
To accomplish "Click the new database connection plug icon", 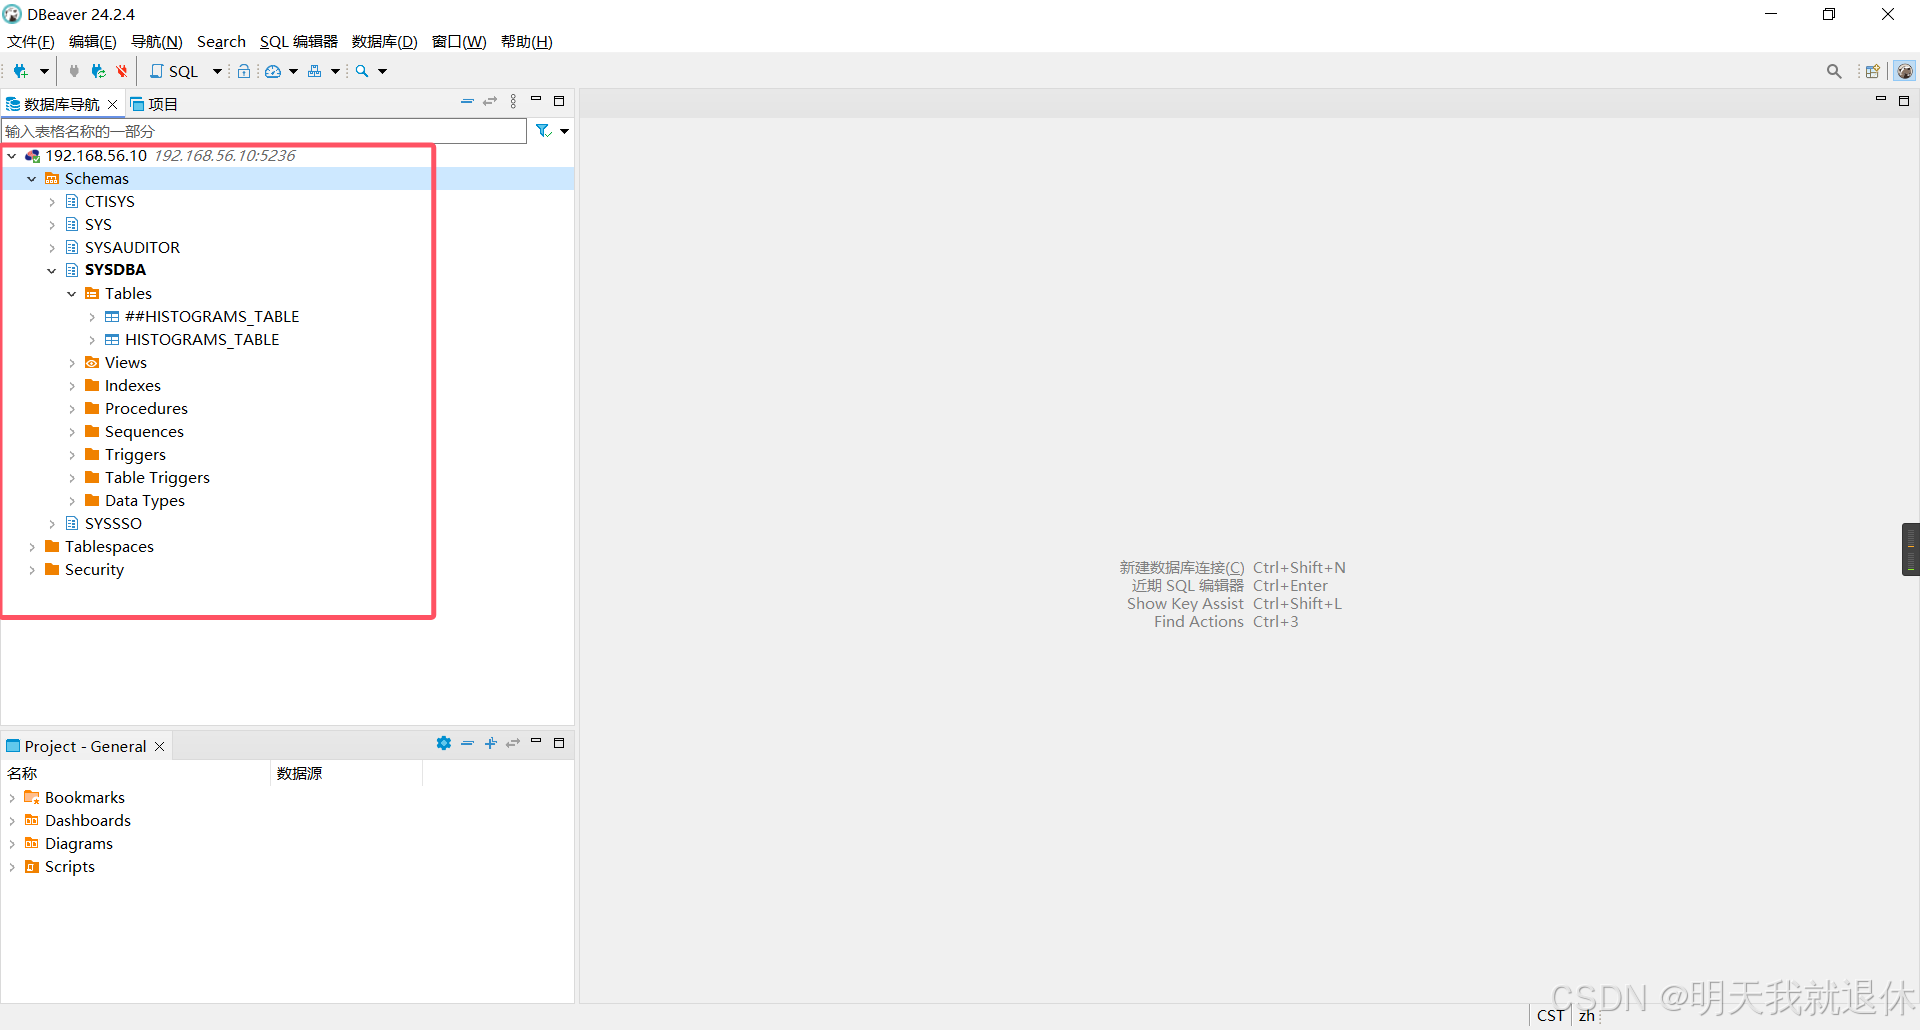I will coord(20,71).
